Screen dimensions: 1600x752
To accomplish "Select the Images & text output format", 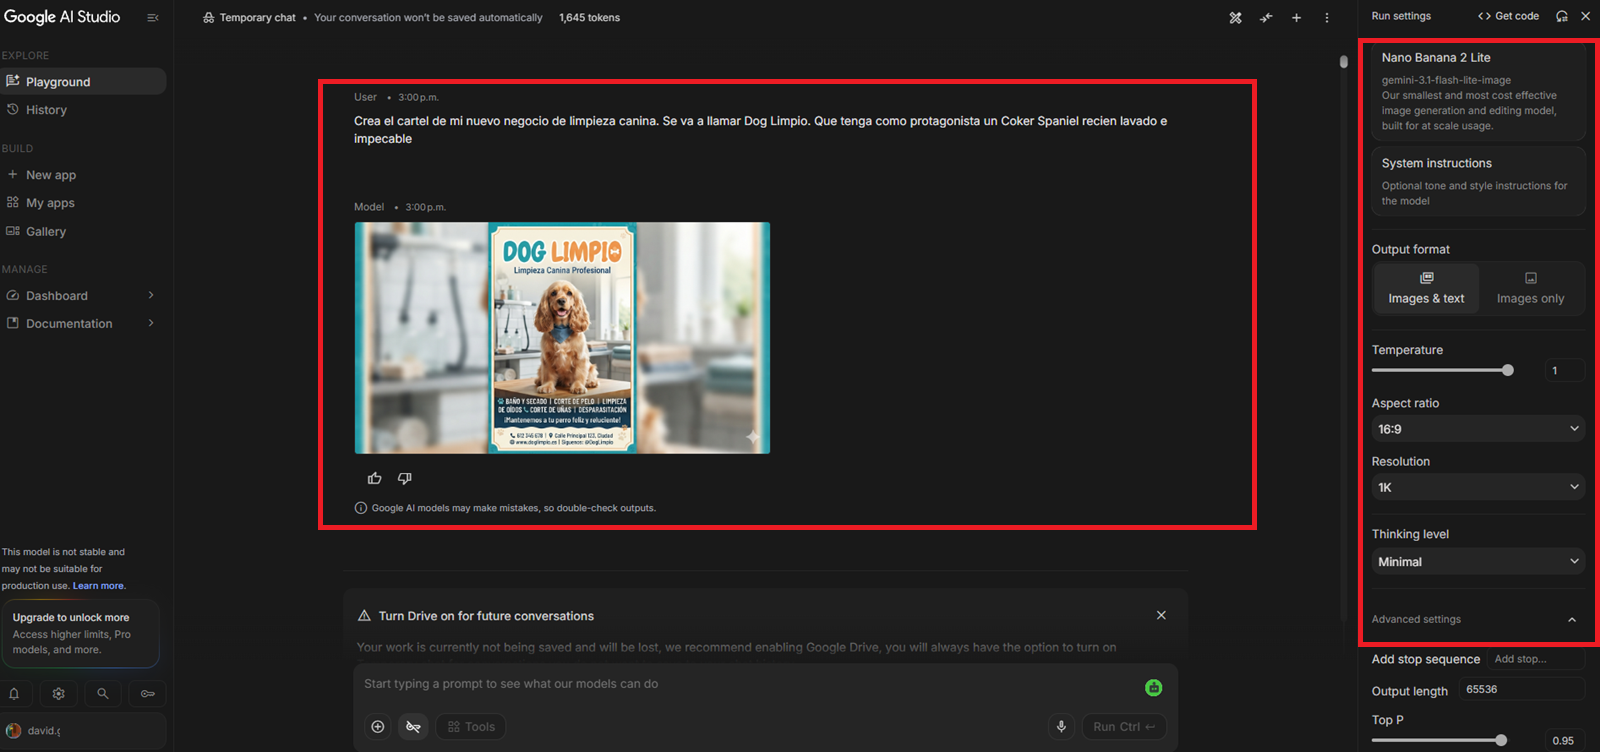I will coord(1426,288).
